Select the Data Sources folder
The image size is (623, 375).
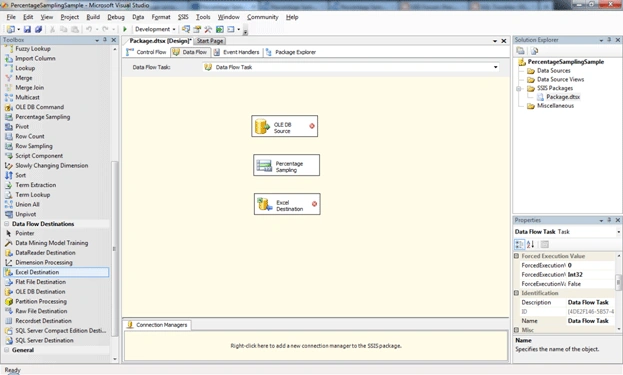coord(553,71)
